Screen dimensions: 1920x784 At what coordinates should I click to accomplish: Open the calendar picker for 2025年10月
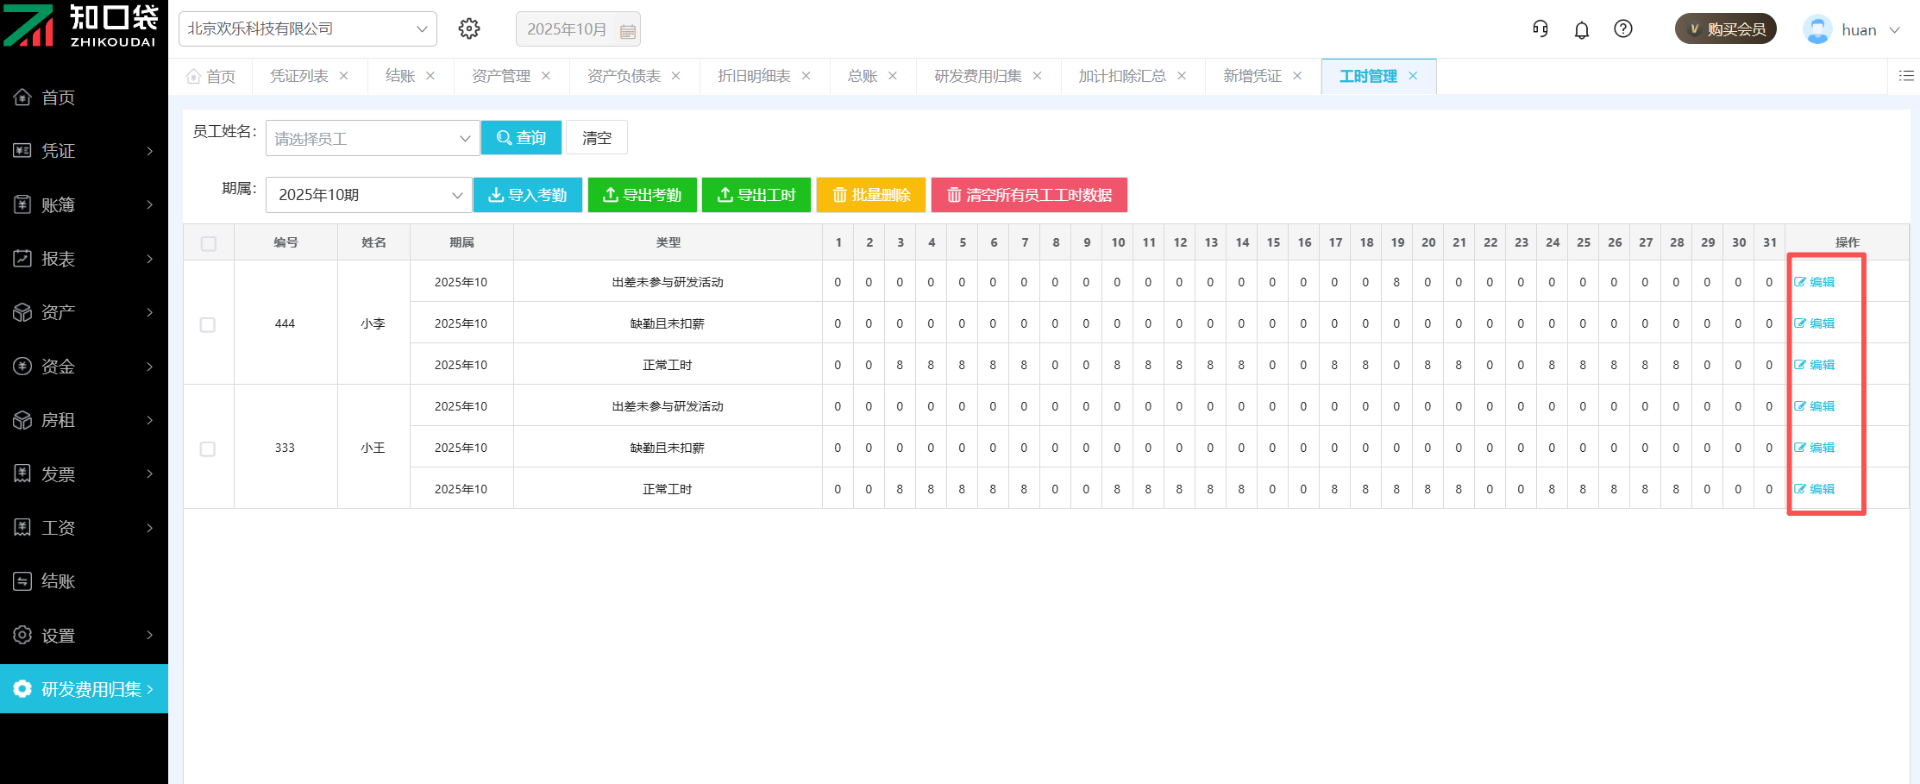tap(628, 30)
